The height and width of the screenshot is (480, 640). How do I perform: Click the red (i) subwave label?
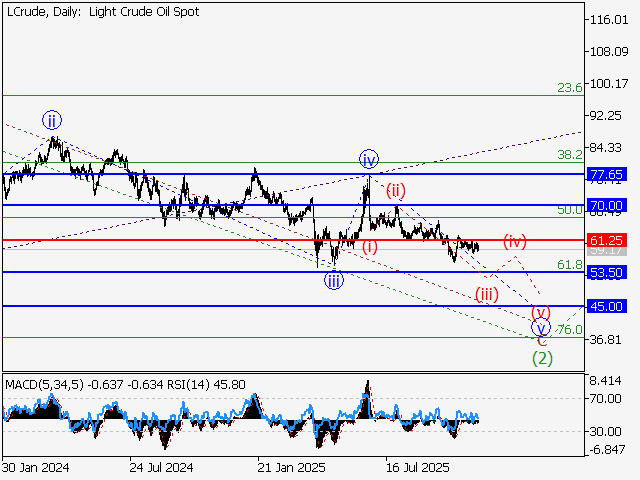click(370, 247)
